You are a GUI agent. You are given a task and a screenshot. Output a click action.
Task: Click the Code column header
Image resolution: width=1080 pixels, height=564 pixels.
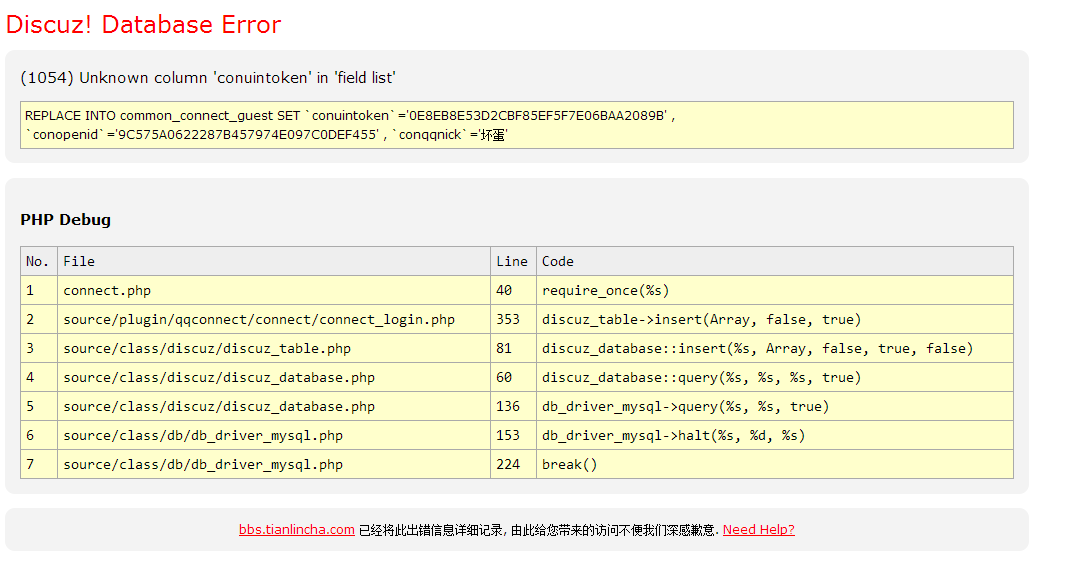click(775, 262)
